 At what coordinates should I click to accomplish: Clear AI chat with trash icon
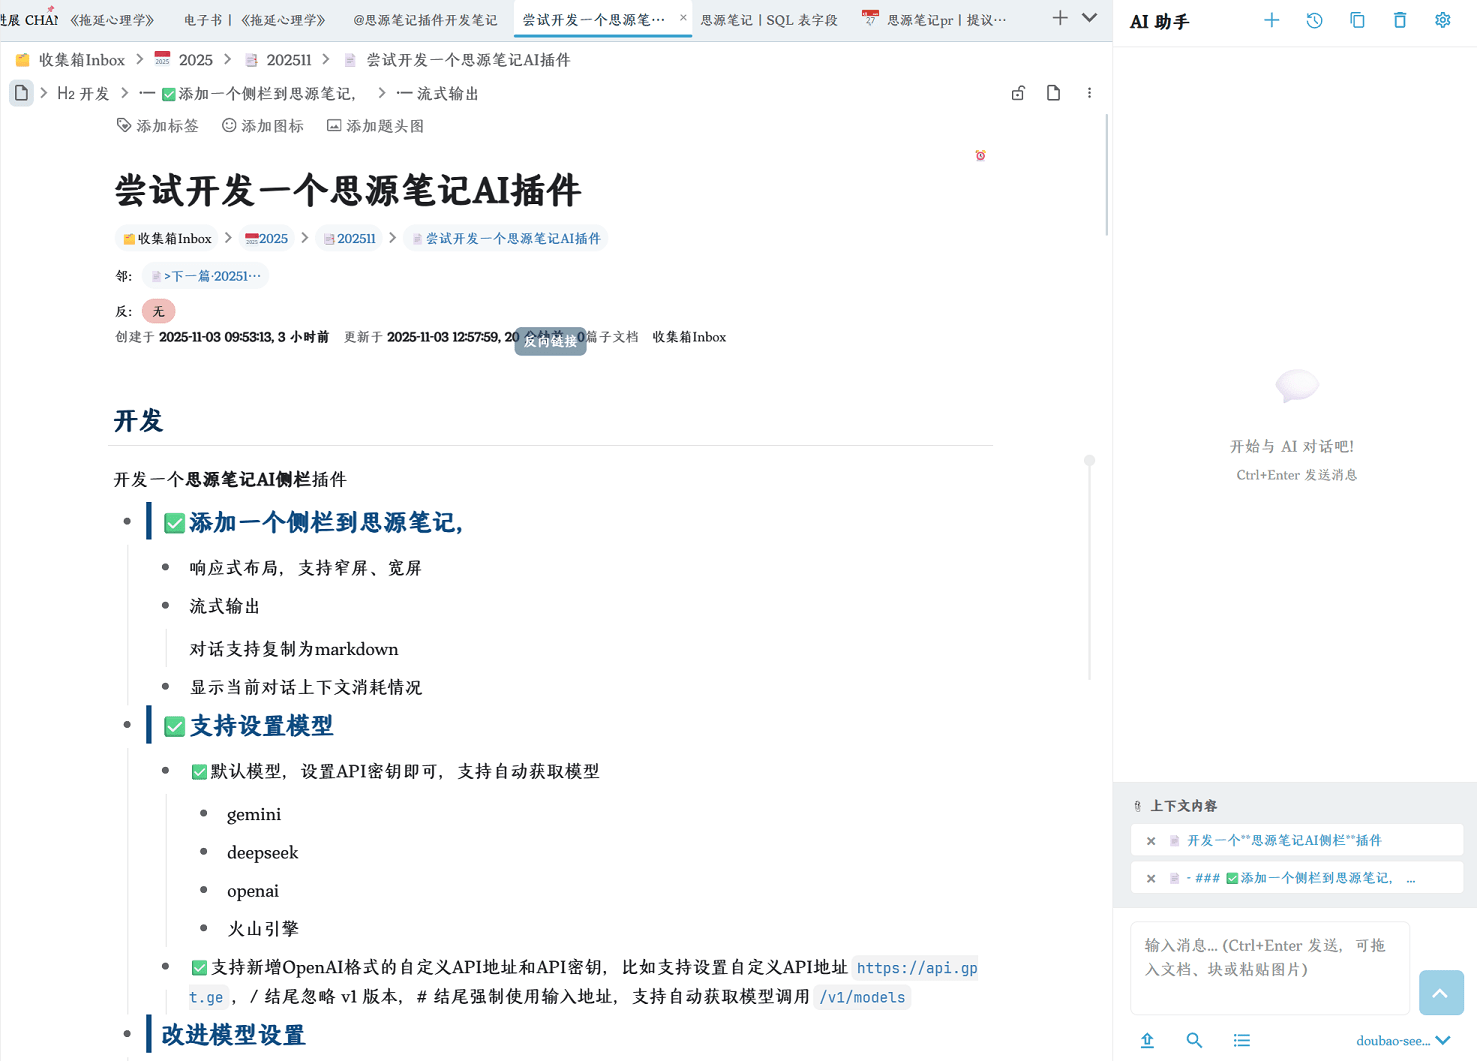(1400, 20)
